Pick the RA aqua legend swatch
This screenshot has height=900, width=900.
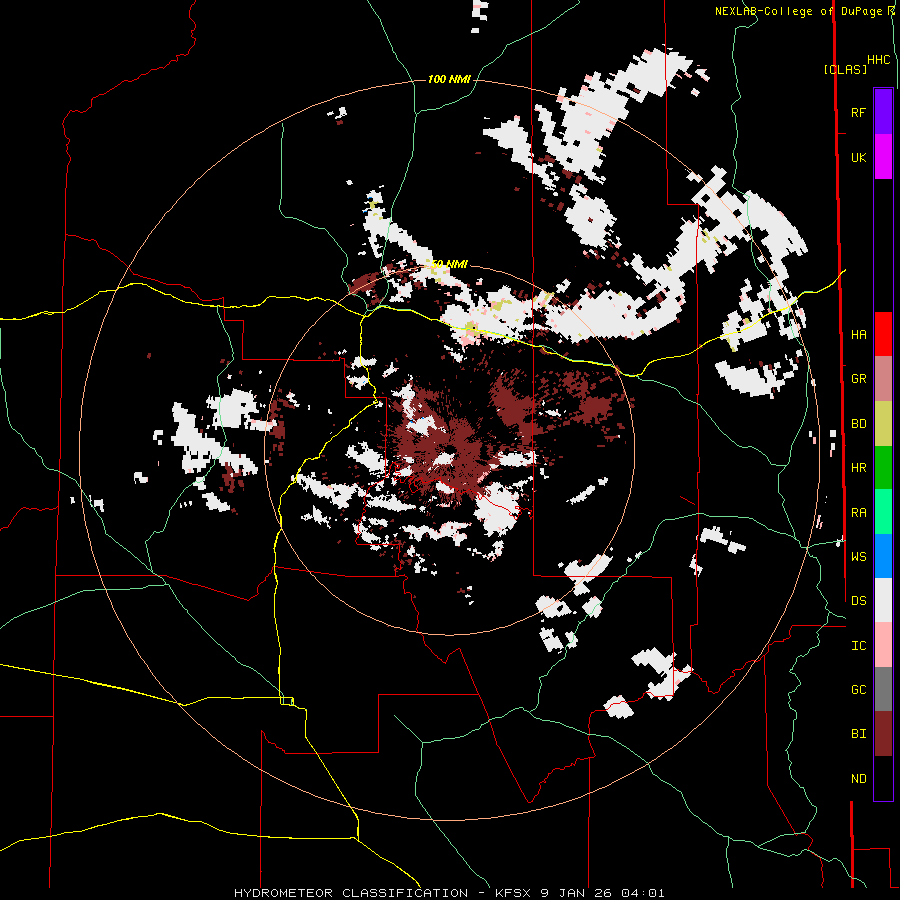(x=883, y=512)
